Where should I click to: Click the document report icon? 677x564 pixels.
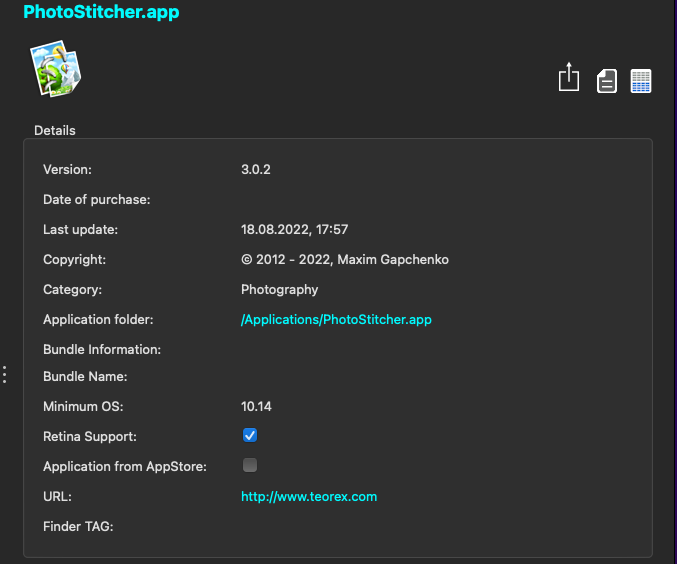607,81
